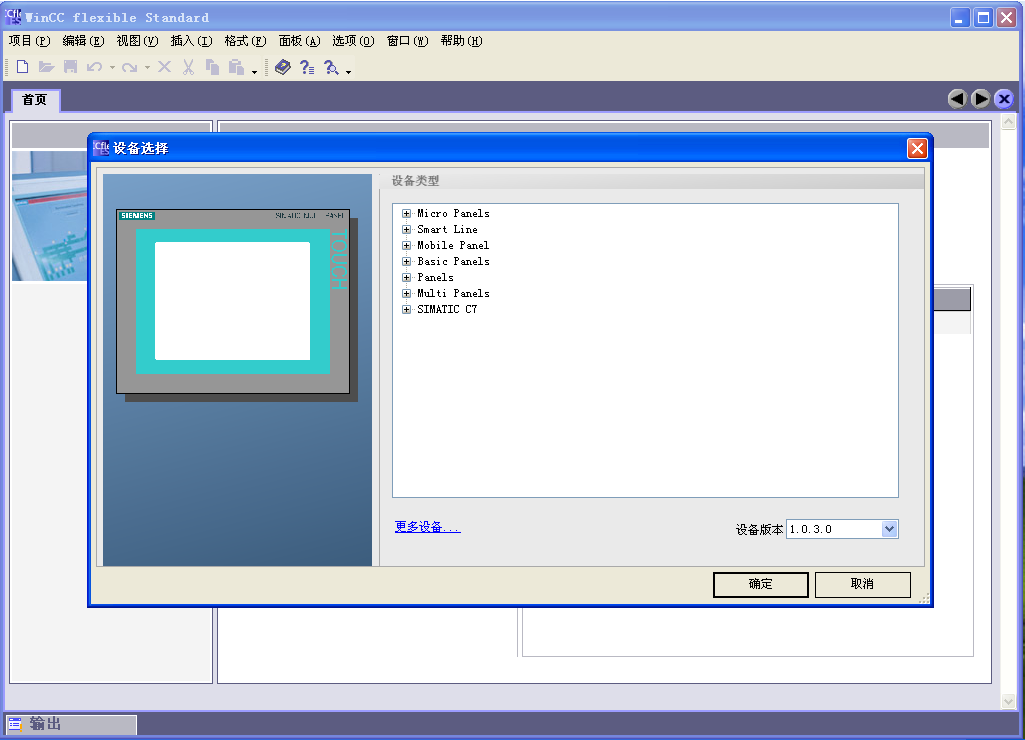Switch to the 首页 tab

(x=35, y=100)
